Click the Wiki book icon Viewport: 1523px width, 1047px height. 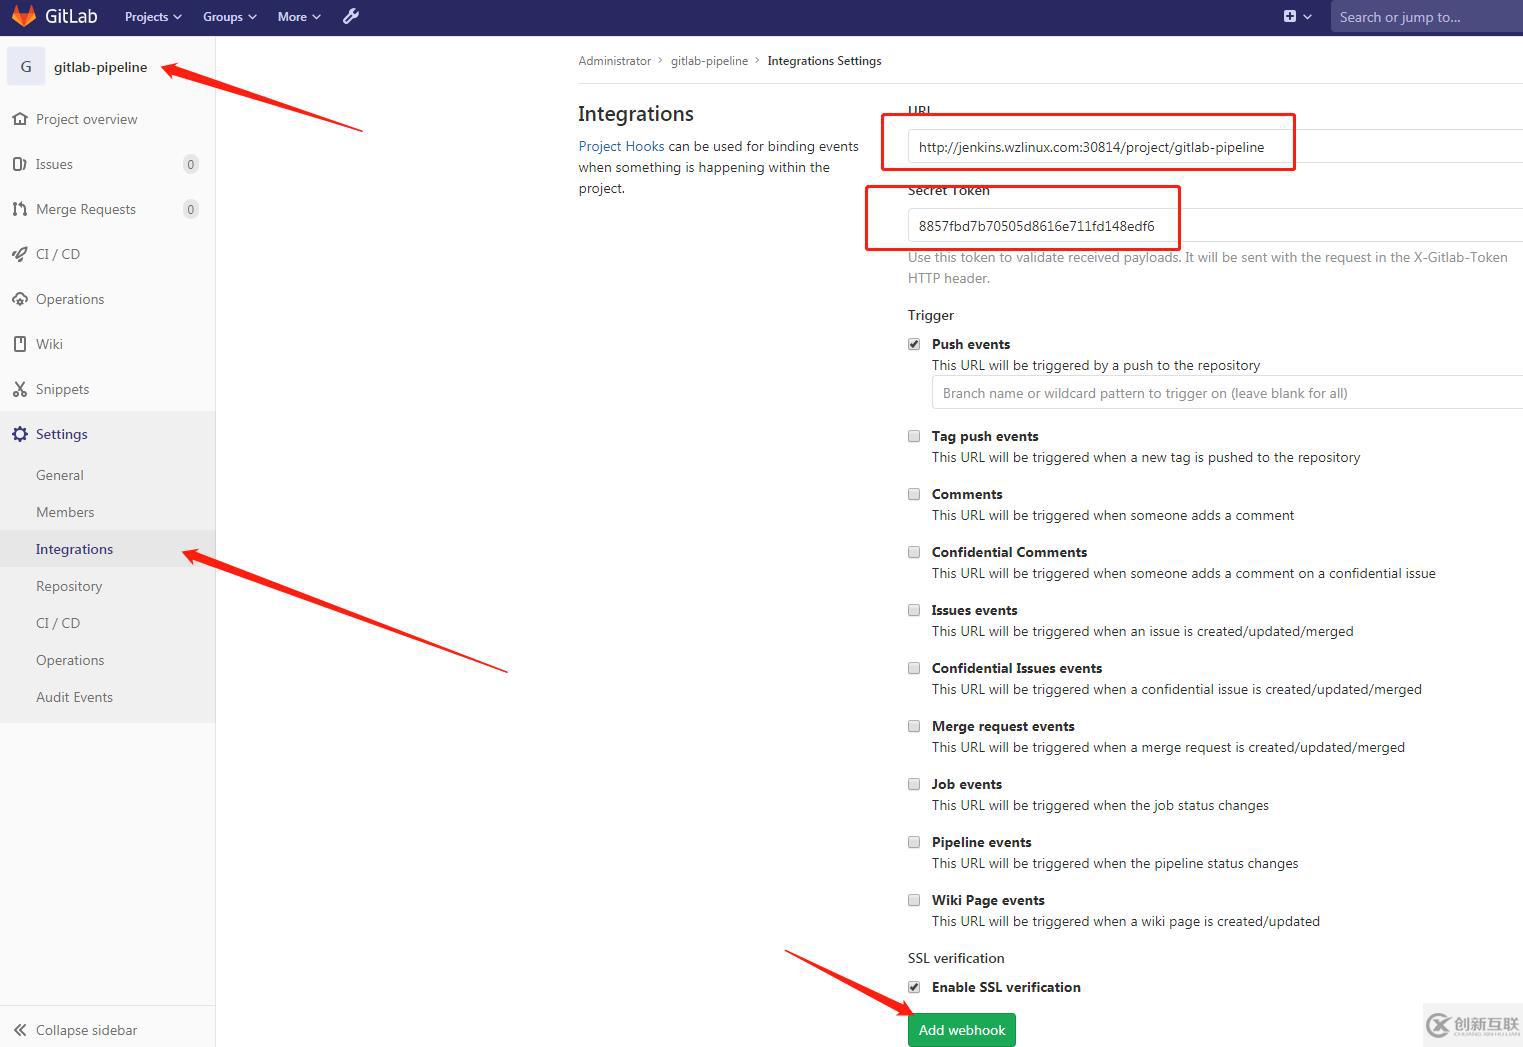[20, 344]
